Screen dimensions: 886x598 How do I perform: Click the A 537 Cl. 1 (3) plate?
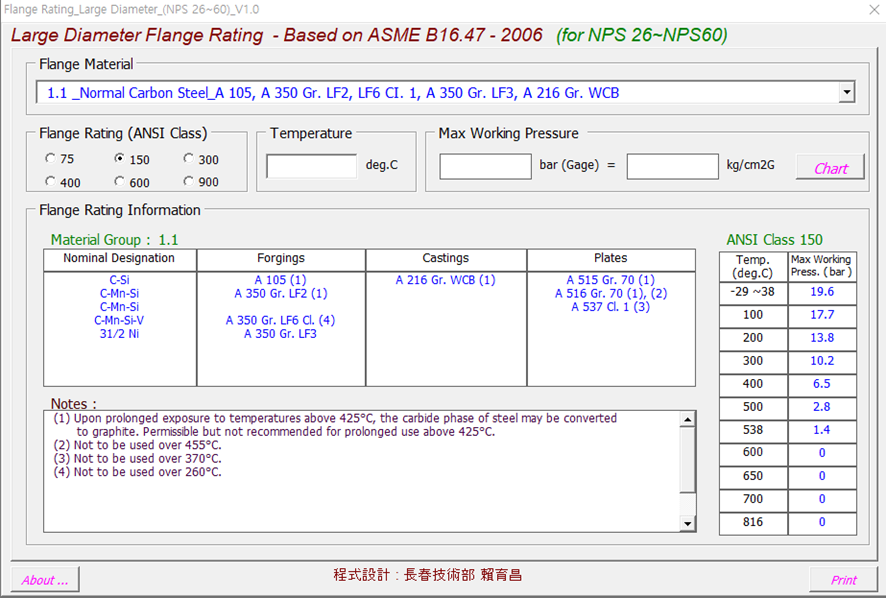click(x=610, y=307)
